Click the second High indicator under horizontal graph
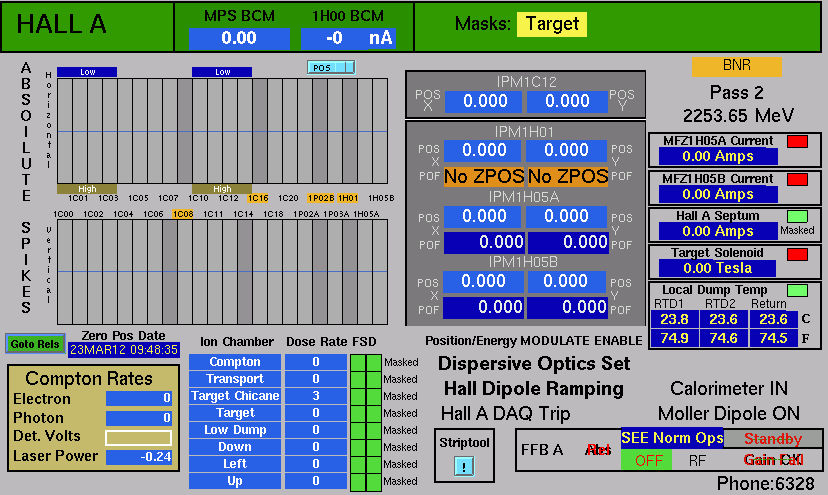 point(222,189)
